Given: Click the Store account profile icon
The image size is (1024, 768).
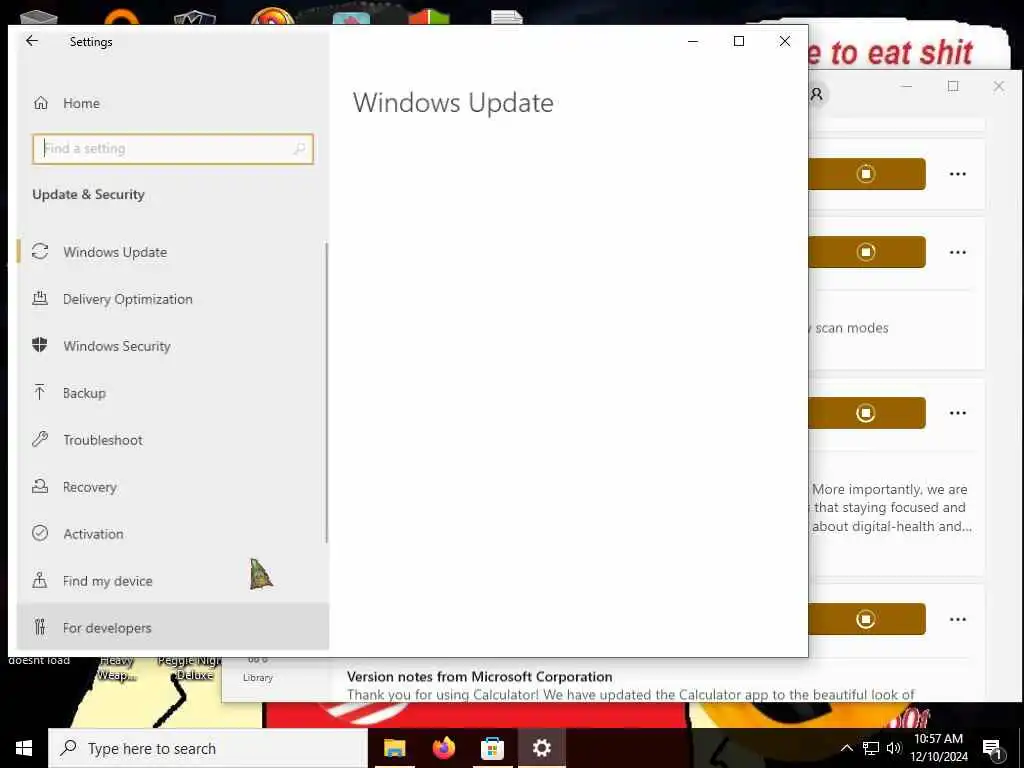Looking at the screenshot, I should click(816, 94).
